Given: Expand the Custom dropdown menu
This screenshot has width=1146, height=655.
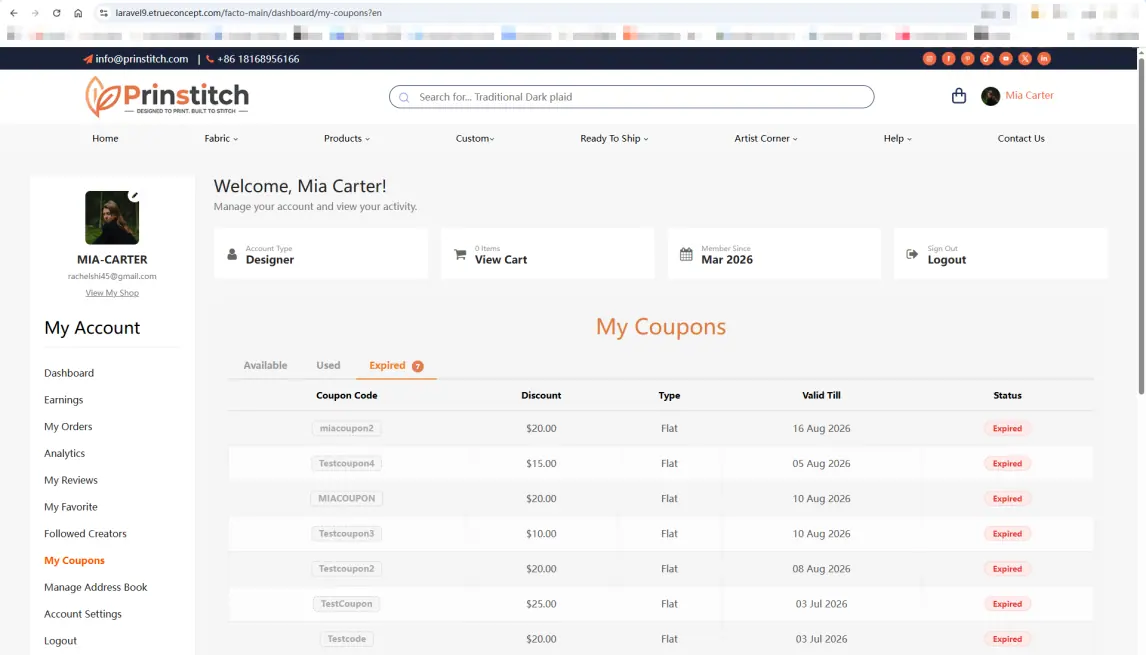Looking at the screenshot, I should [x=475, y=138].
